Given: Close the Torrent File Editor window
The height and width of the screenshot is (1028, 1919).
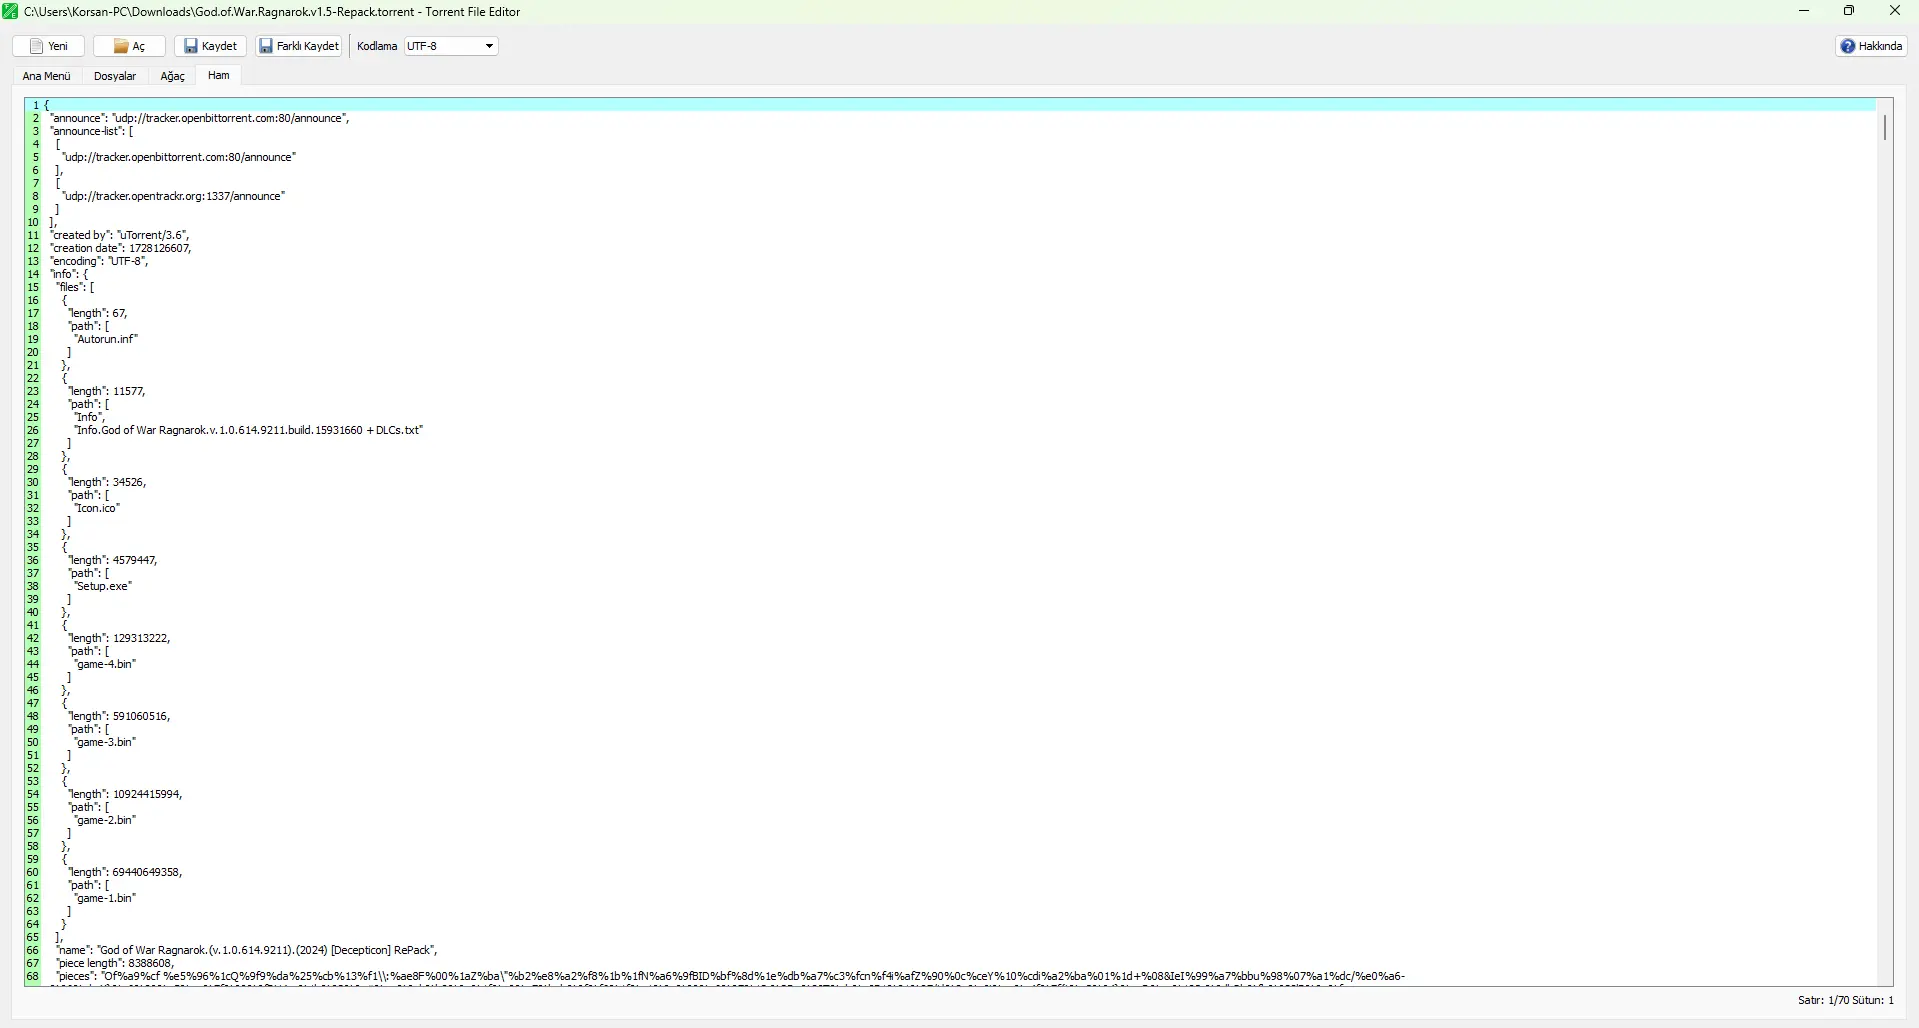Looking at the screenshot, I should coord(1895,11).
